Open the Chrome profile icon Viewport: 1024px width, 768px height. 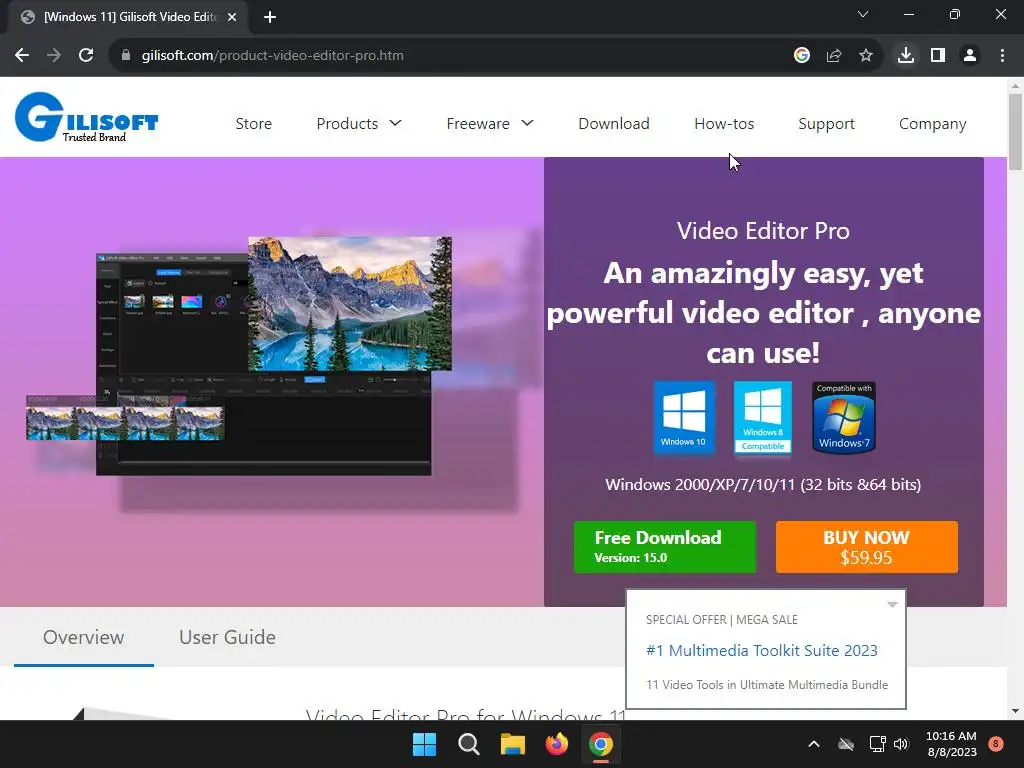(x=970, y=56)
